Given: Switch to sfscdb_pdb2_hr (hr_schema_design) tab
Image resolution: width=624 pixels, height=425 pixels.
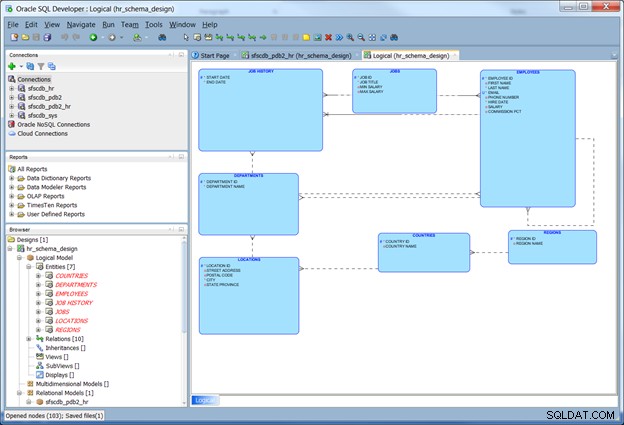Looking at the screenshot, I should coord(297,56).
